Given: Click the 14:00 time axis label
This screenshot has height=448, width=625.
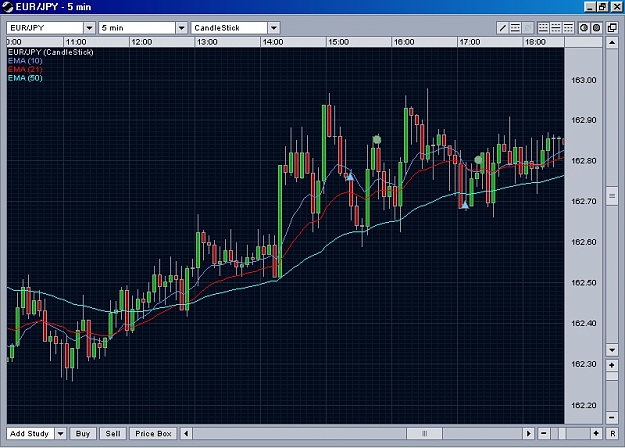Looking at the screenshot, I should tap(273, 42).
